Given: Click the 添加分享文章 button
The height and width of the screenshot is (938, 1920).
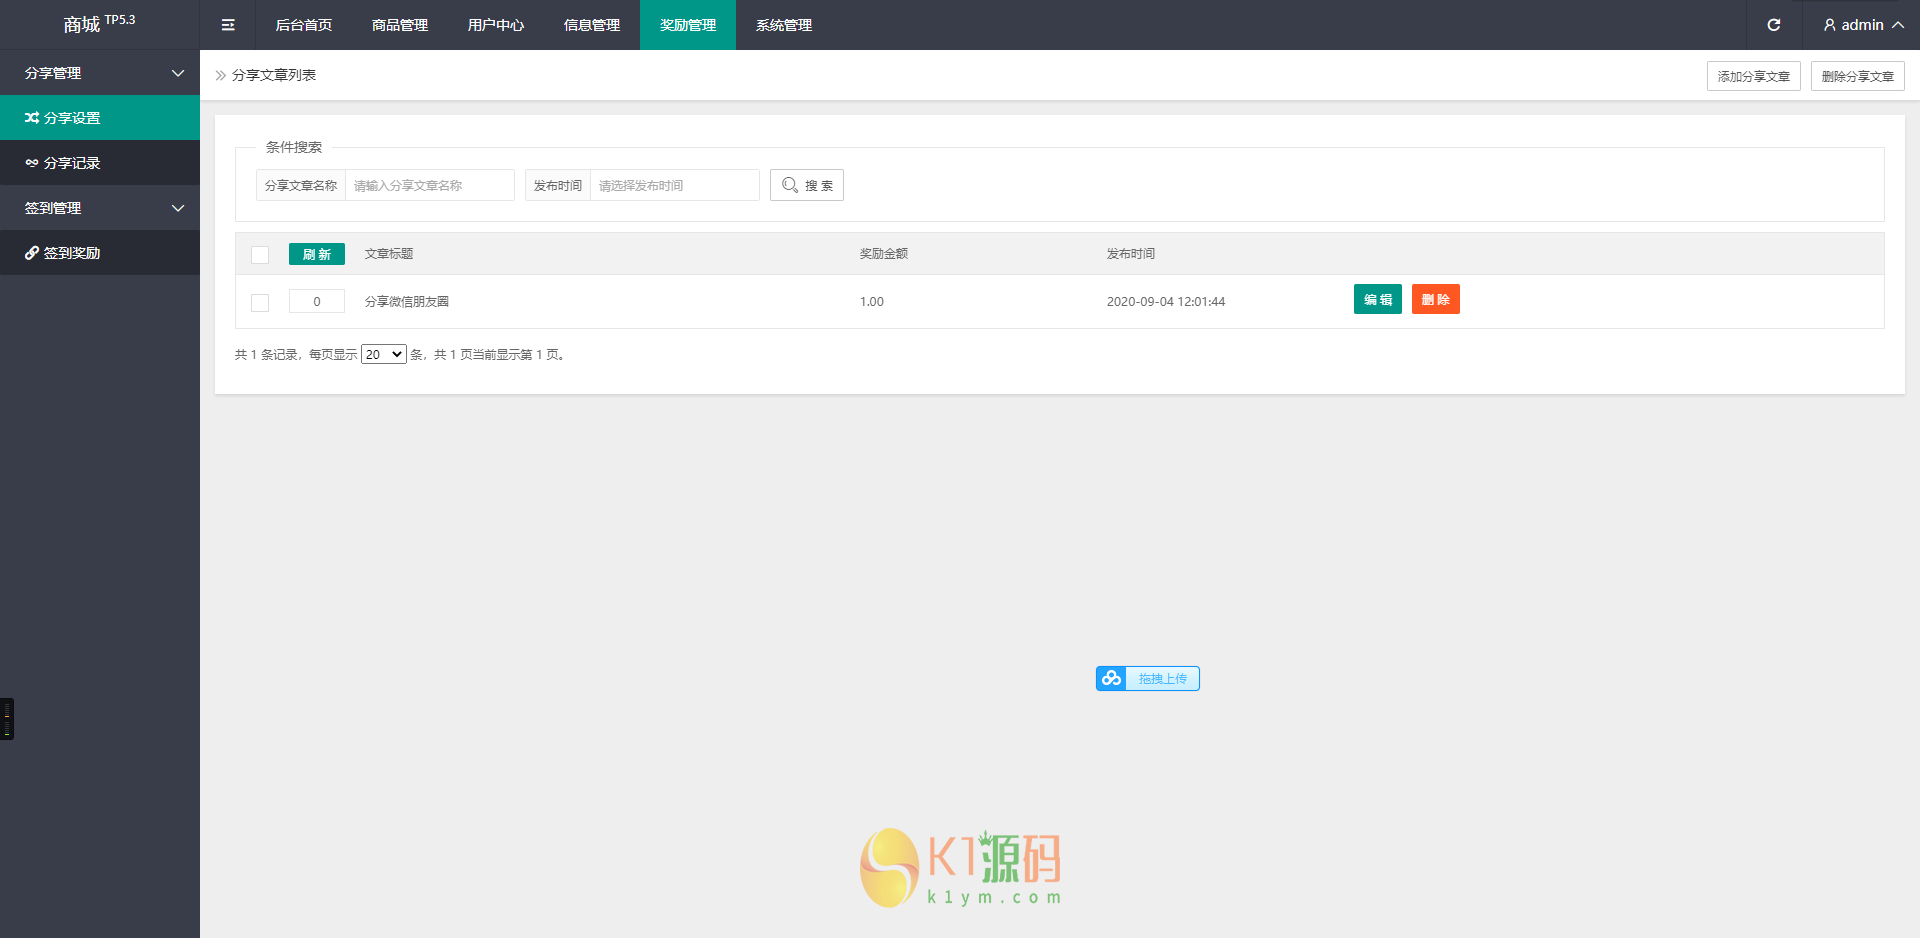Looking at the screenshot, I should click(1754, 76).
